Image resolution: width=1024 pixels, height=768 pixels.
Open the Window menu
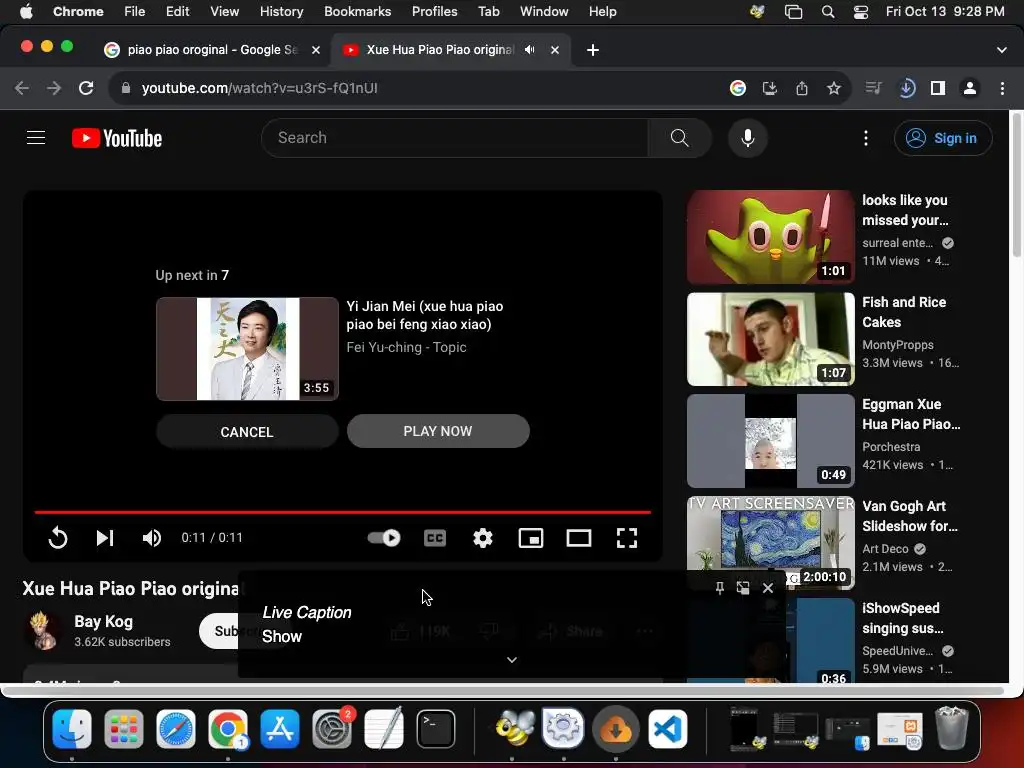pyautogui.click(x=544, y=11)
